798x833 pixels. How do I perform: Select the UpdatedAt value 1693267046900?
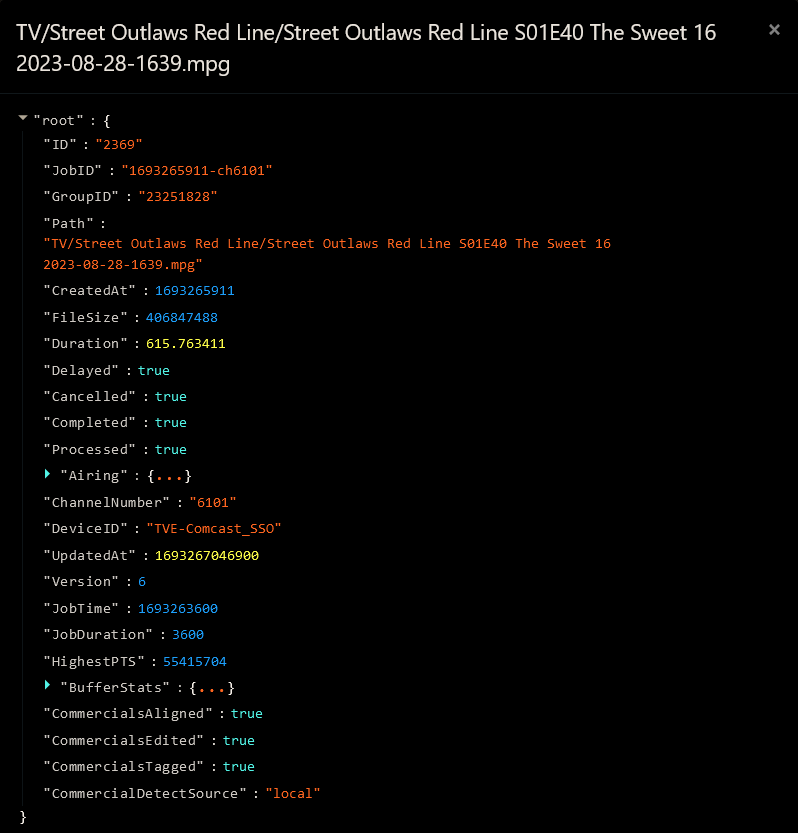click(206, 555)
